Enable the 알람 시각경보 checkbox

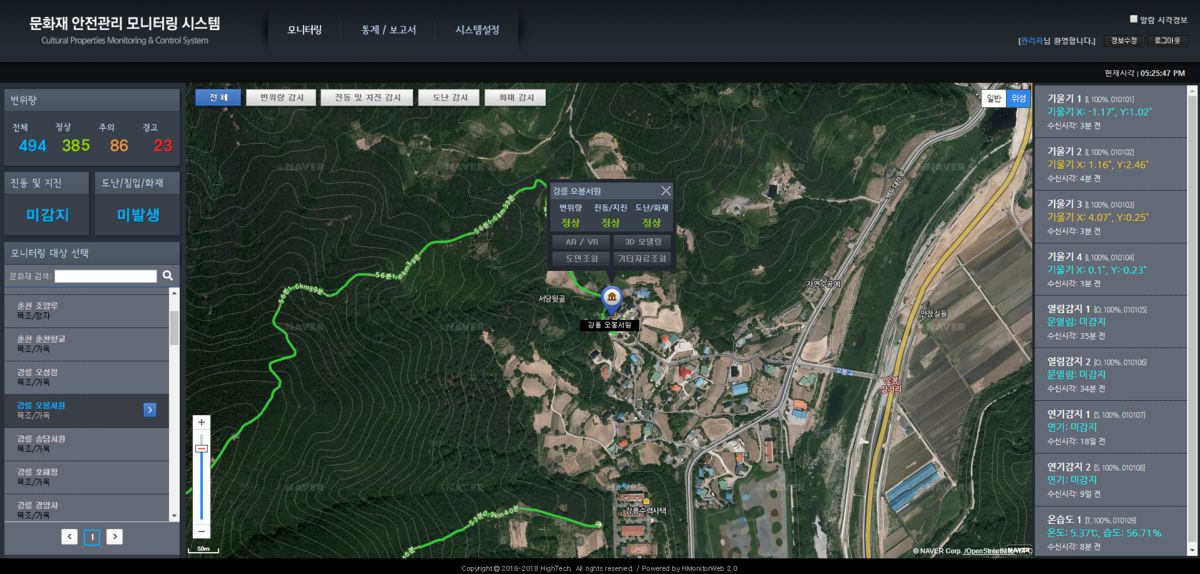1134,18
